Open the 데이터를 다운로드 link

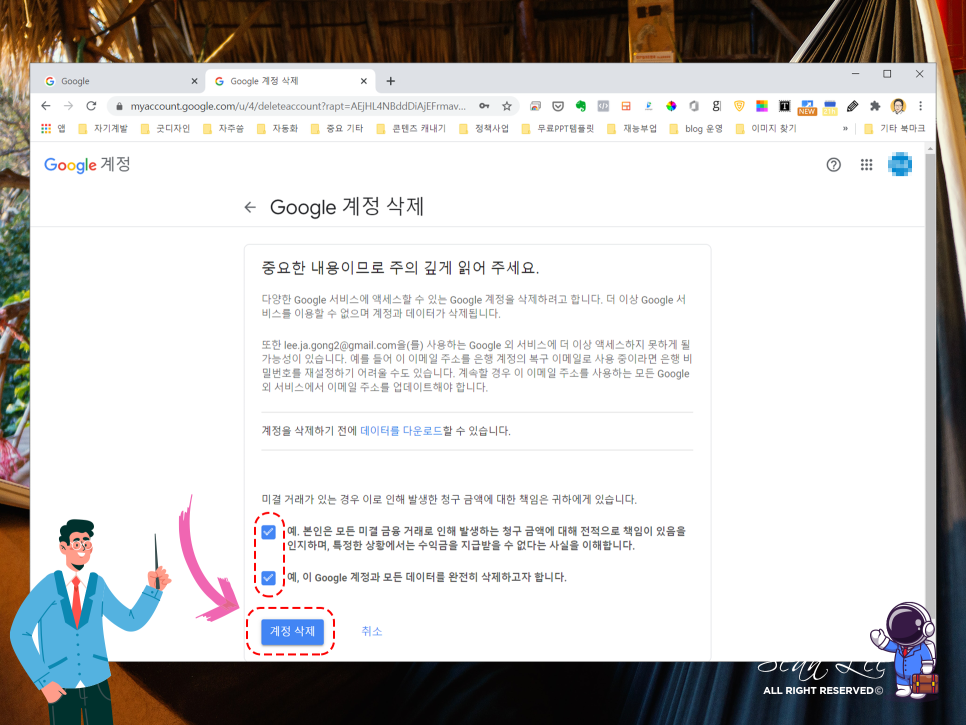pyautogui.click(x=401, y=431)
